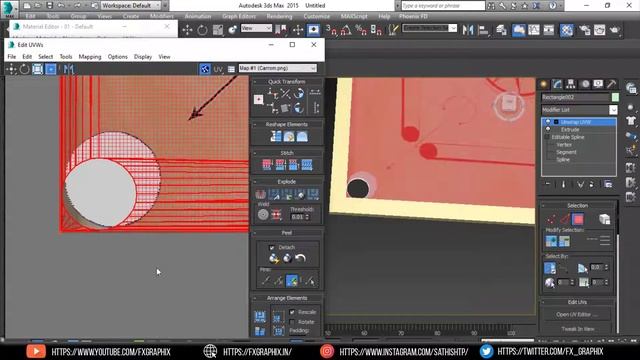Toggle Pin Stack button under modifier stack
This screenshot has width=640, height=360.
548,184
